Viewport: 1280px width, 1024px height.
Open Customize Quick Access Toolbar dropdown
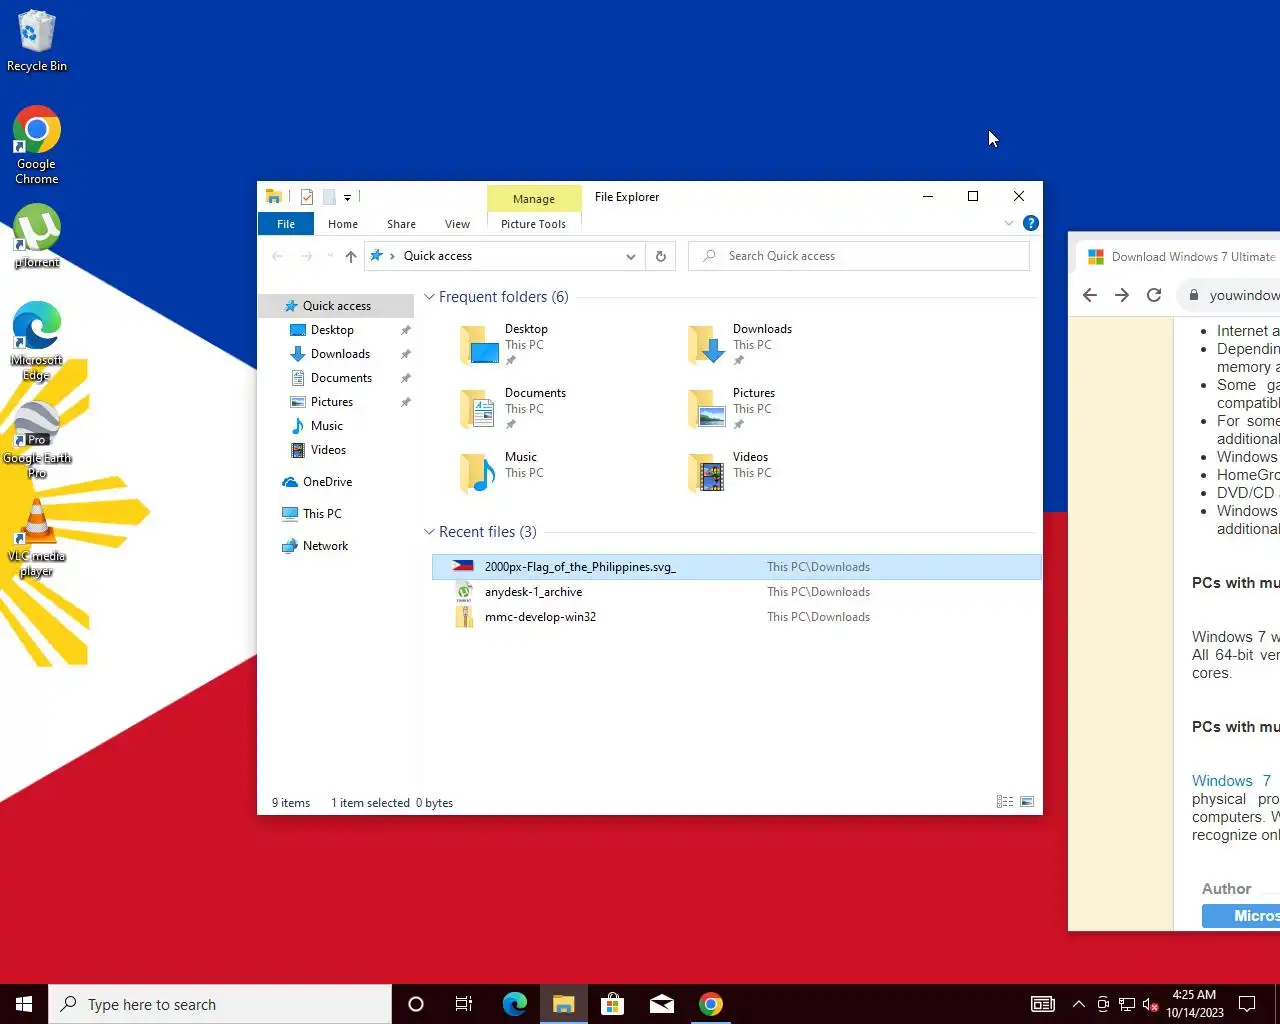tap(347, 197)
